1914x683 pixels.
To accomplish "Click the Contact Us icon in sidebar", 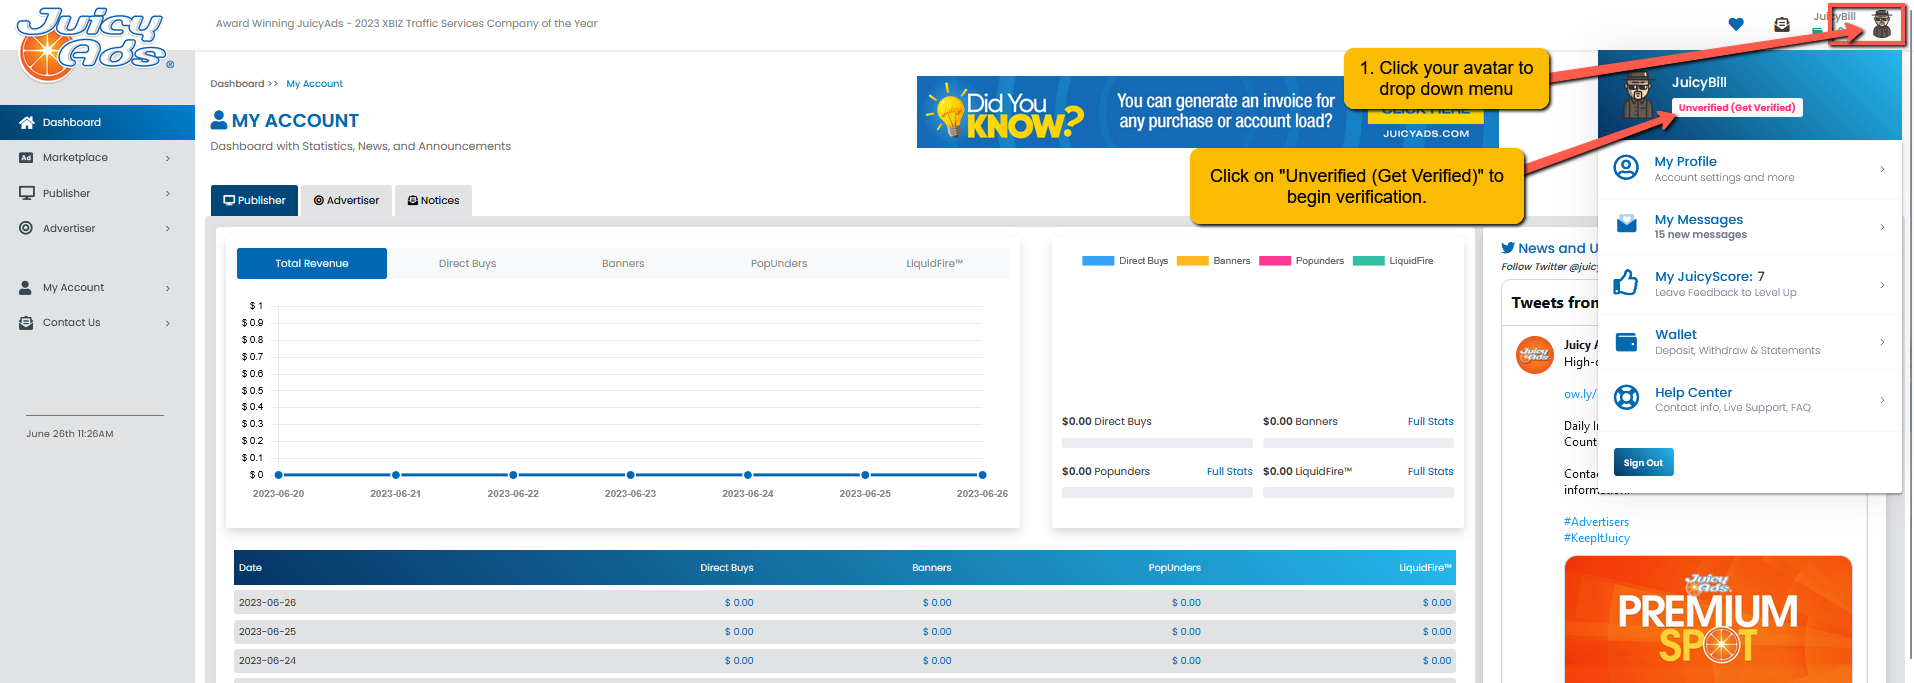I will coord(26,322).
